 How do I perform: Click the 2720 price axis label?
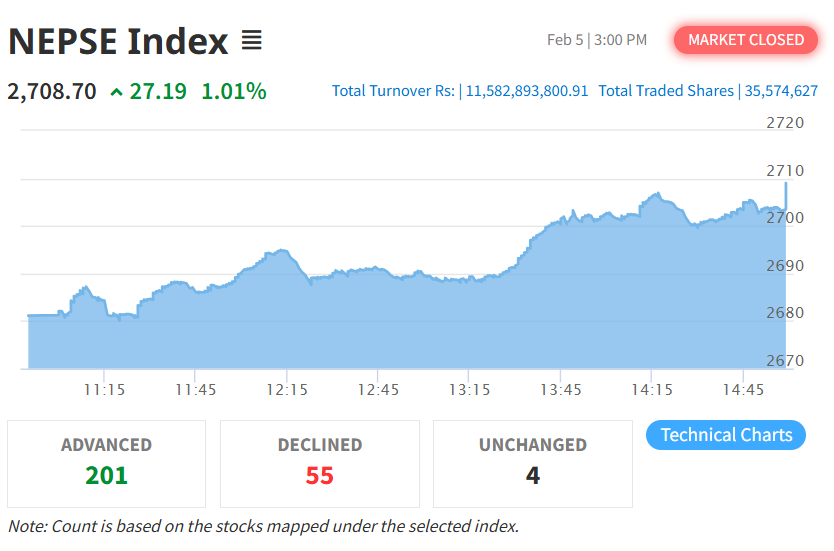[784, 123]
